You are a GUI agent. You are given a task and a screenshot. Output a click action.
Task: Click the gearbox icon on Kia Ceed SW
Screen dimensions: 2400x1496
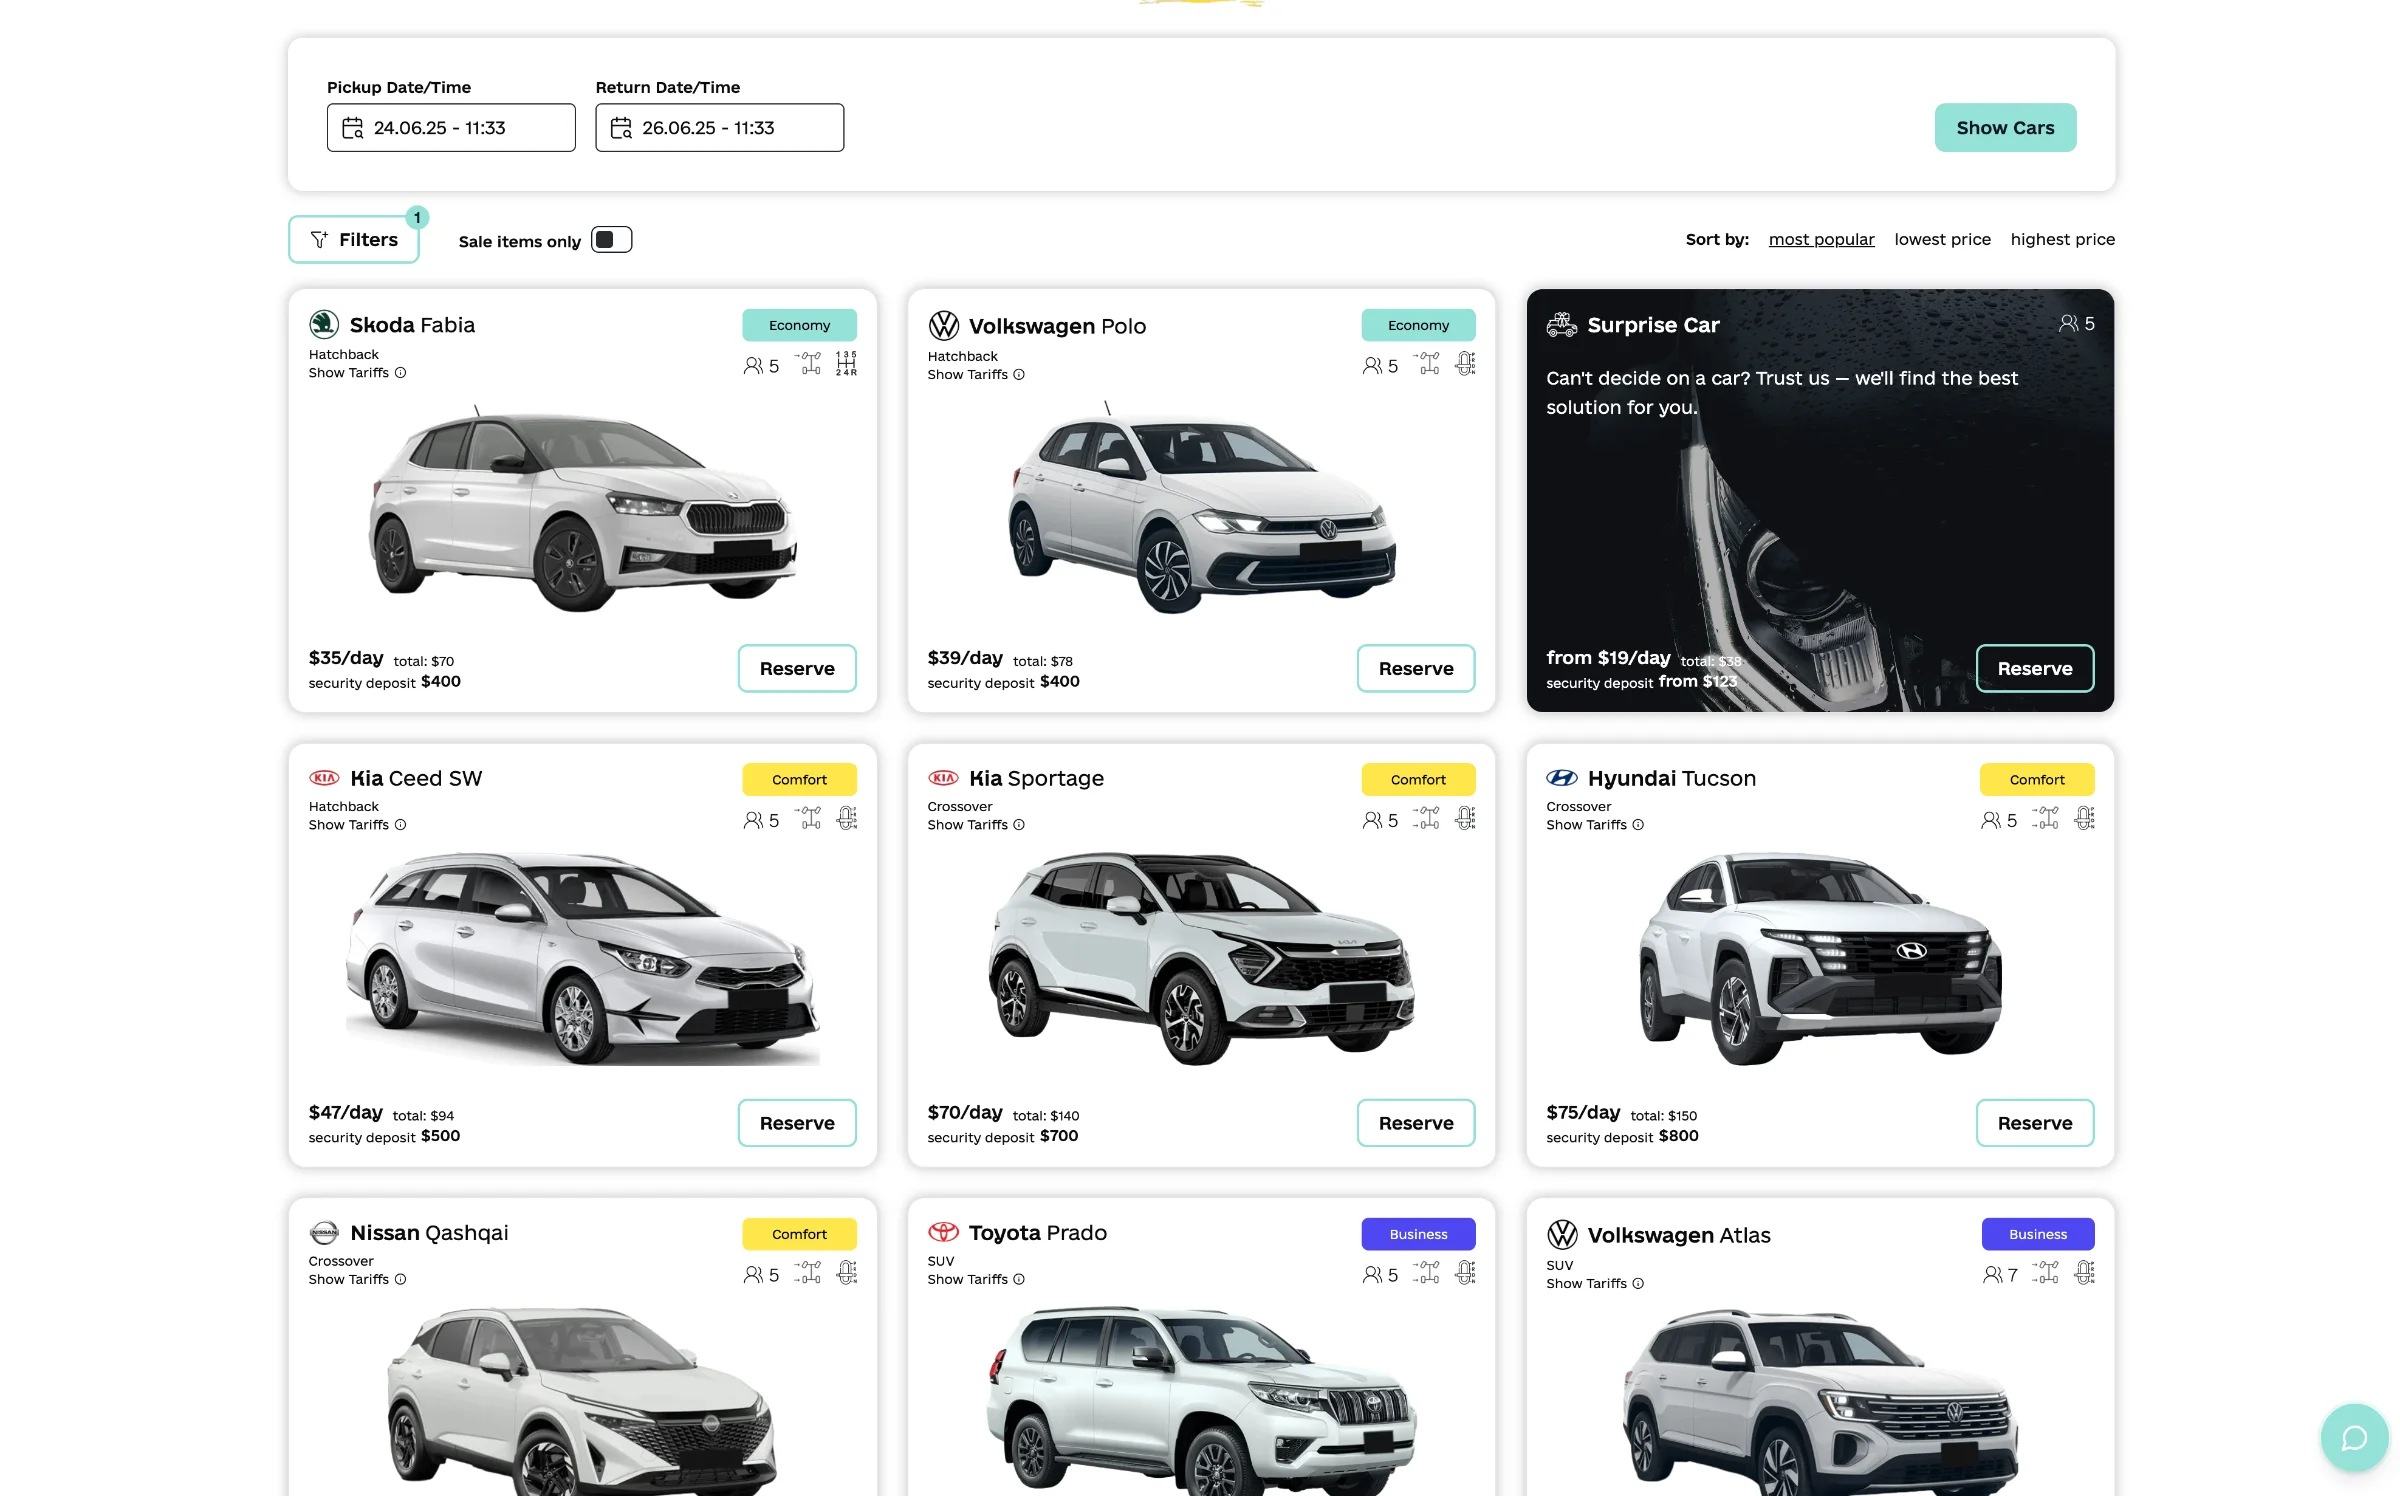[846, 818]
